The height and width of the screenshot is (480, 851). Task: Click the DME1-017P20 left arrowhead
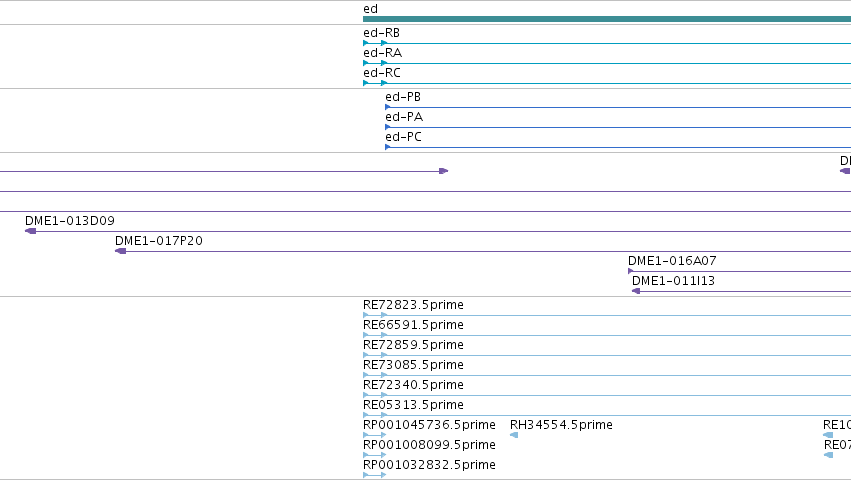click(120, 251)
